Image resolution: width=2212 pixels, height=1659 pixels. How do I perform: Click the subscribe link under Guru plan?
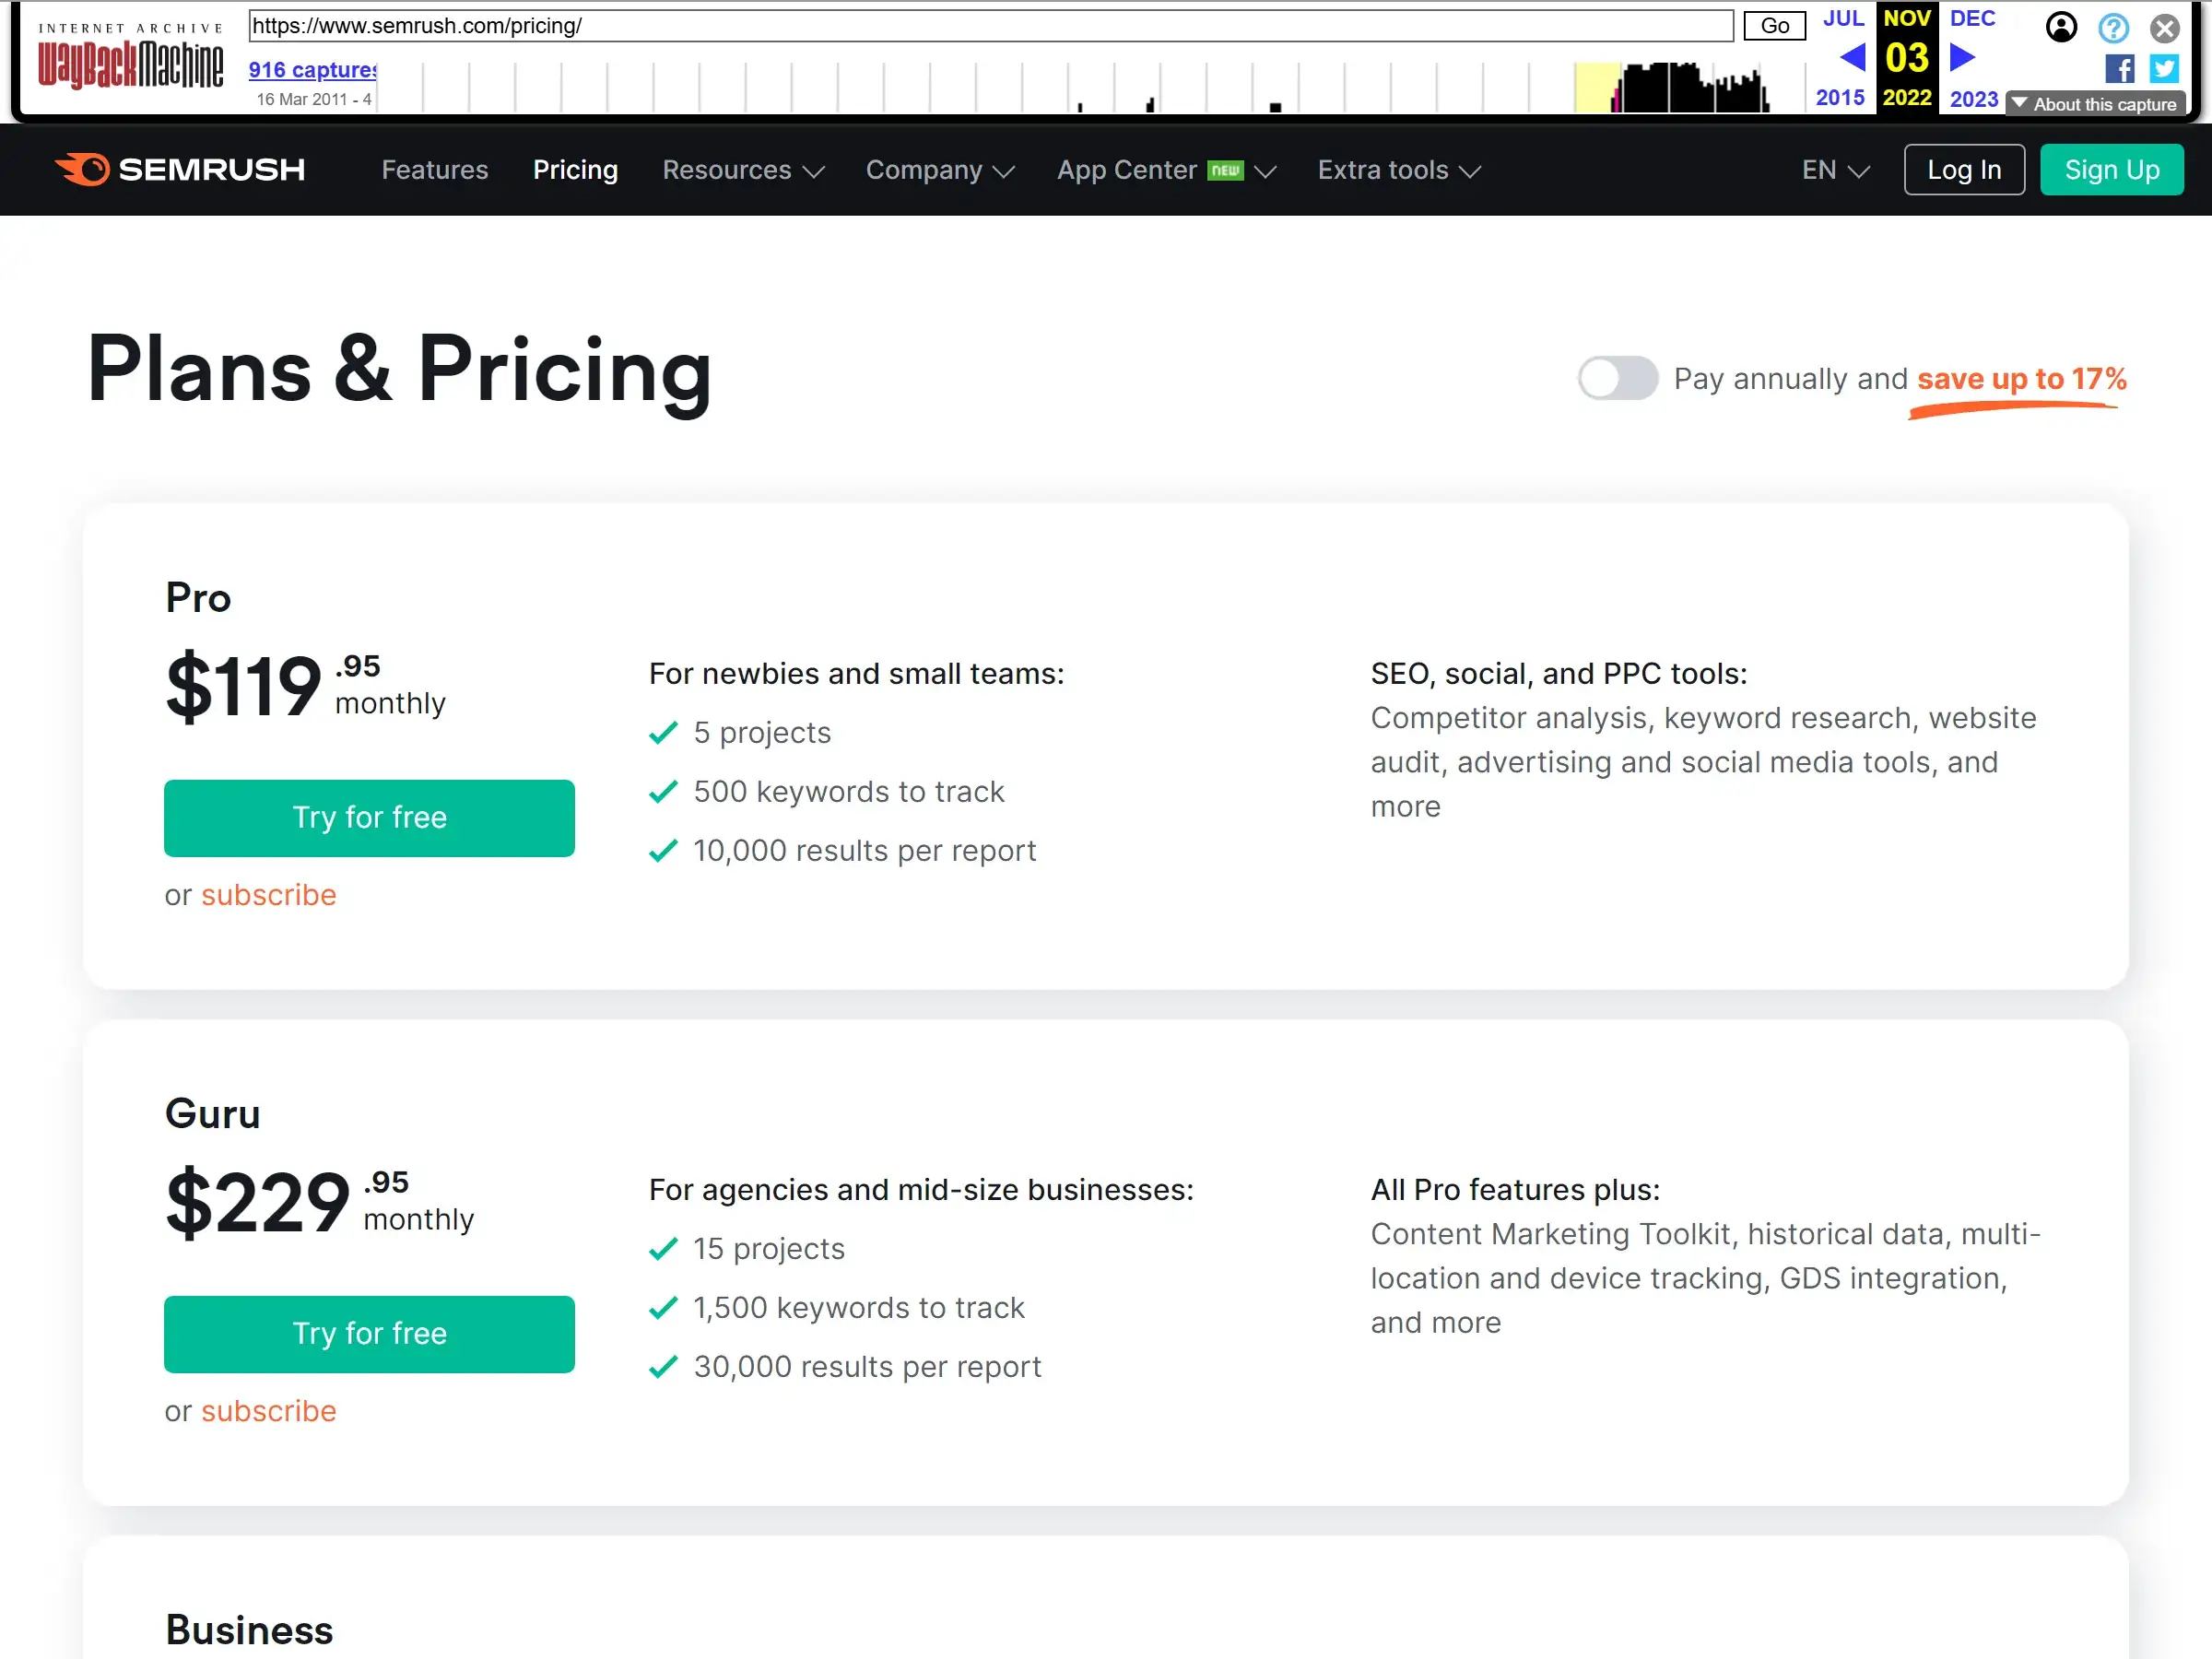point(268,1411)
